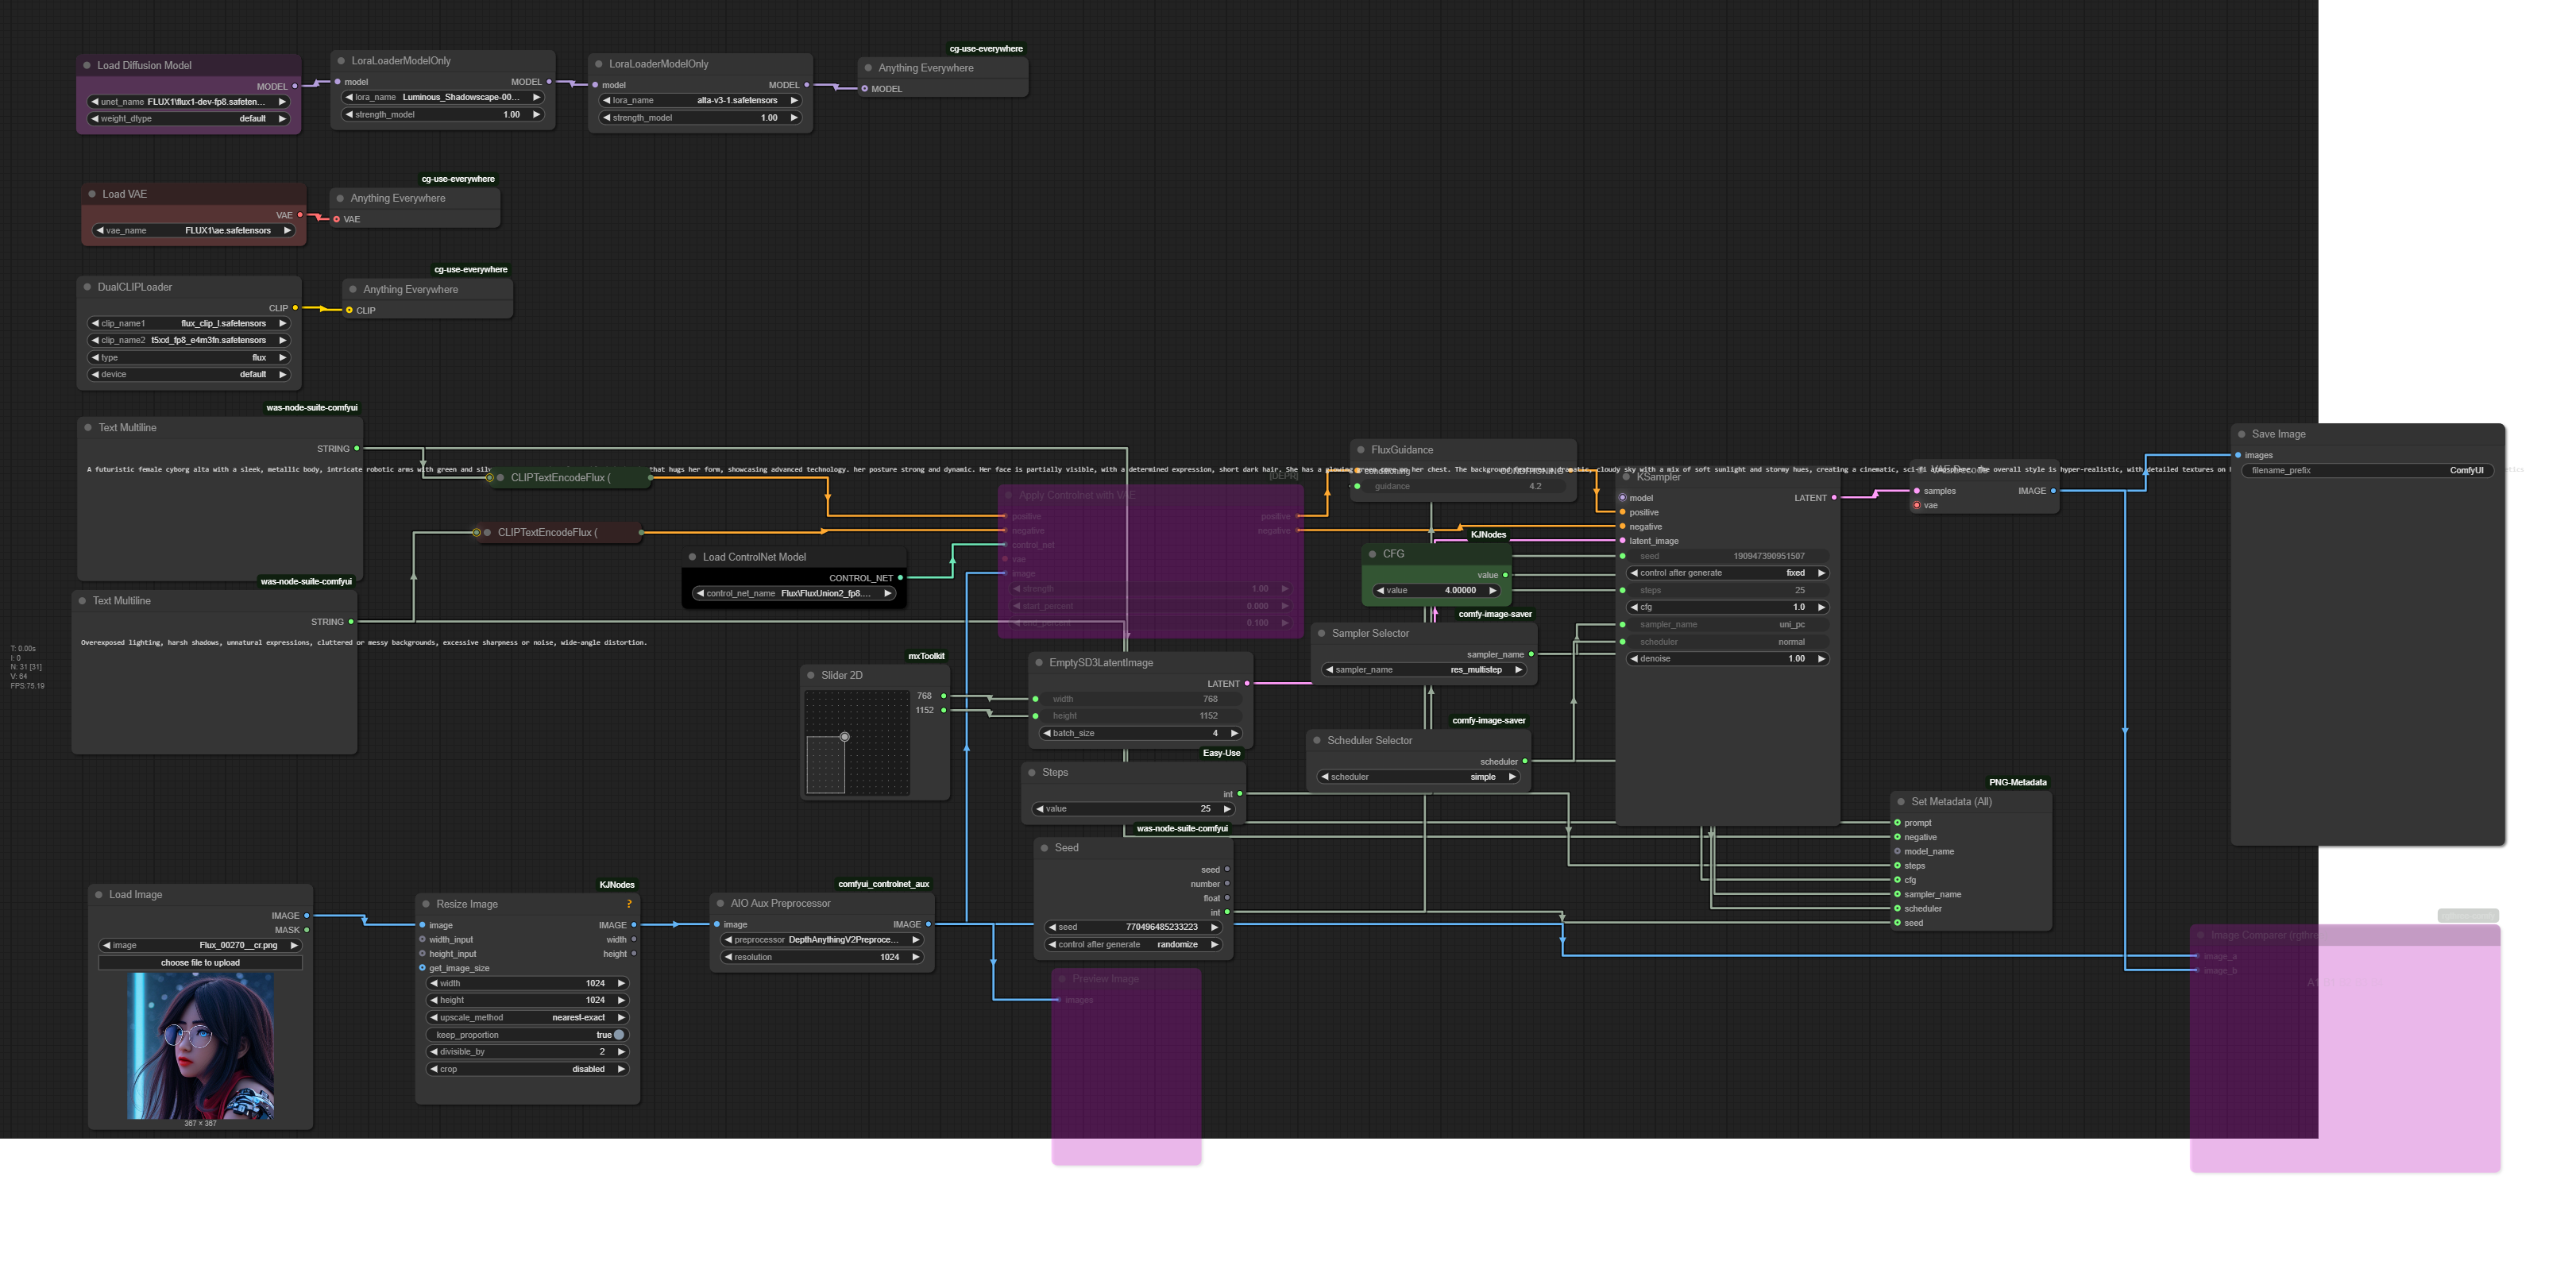Select the LATENT output port of KSampler
Screen dimensions: 2576x1265
click(x=1834, y=498)
